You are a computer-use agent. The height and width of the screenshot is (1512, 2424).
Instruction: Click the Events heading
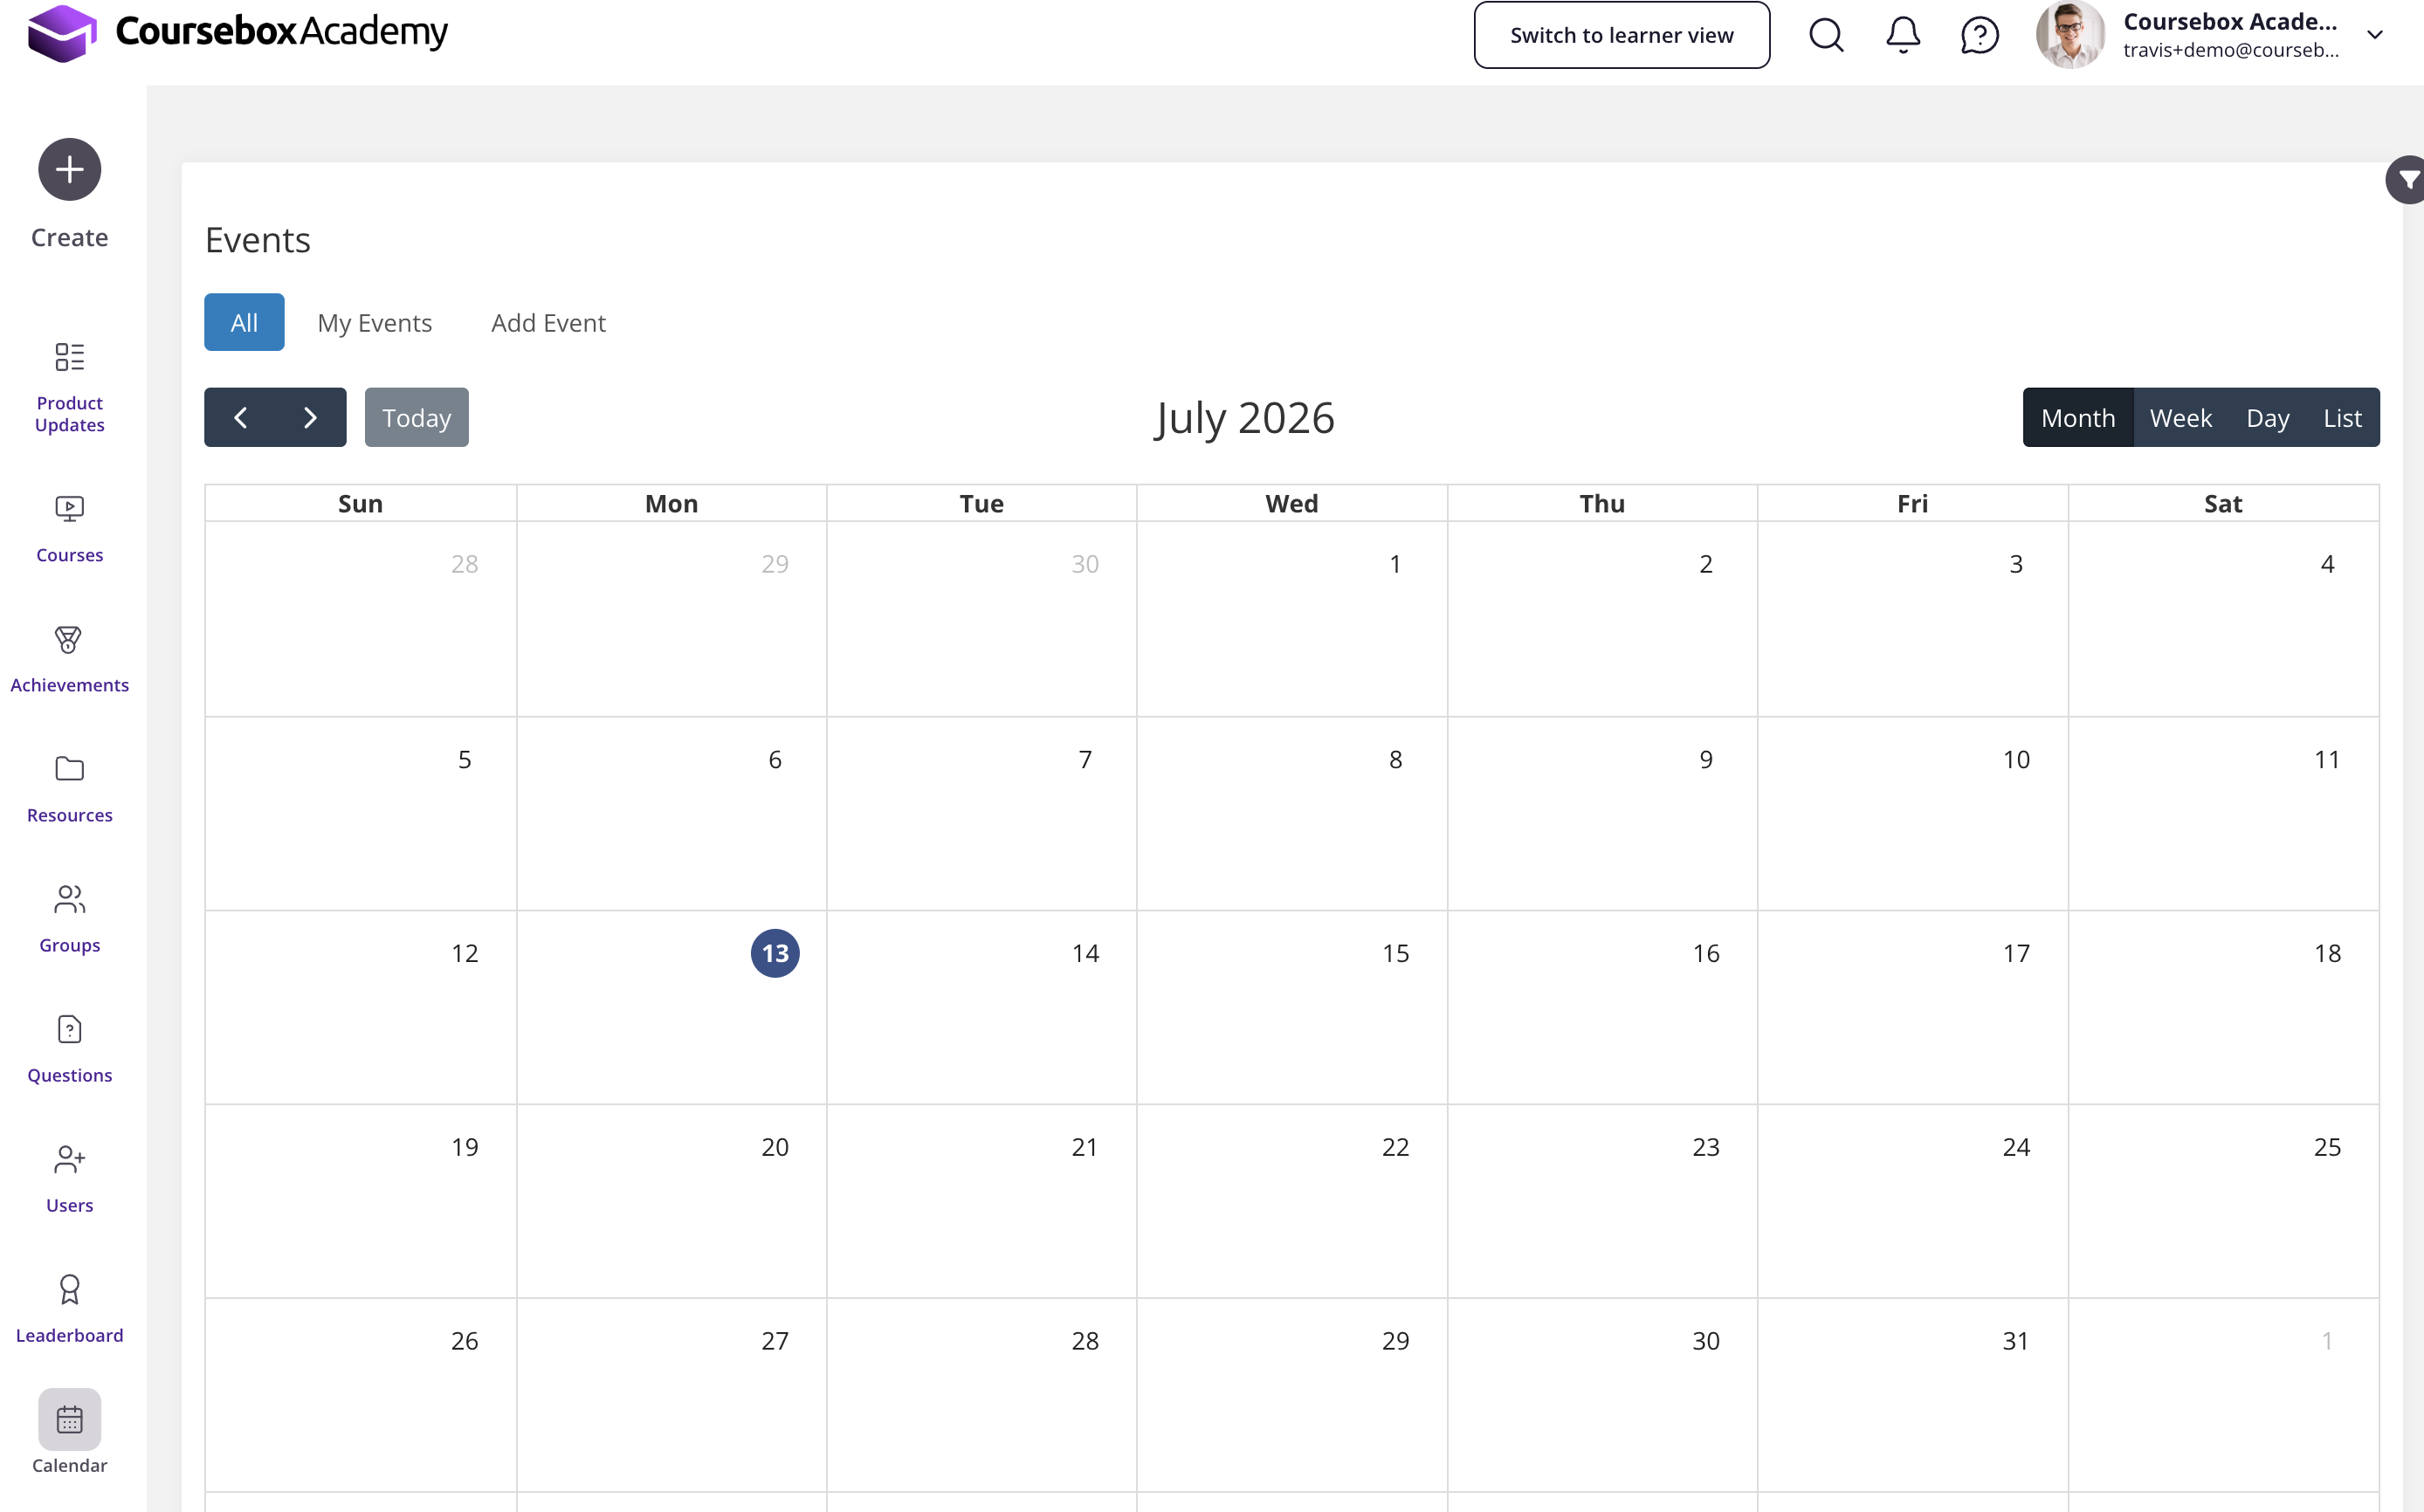tap(257, 240)
